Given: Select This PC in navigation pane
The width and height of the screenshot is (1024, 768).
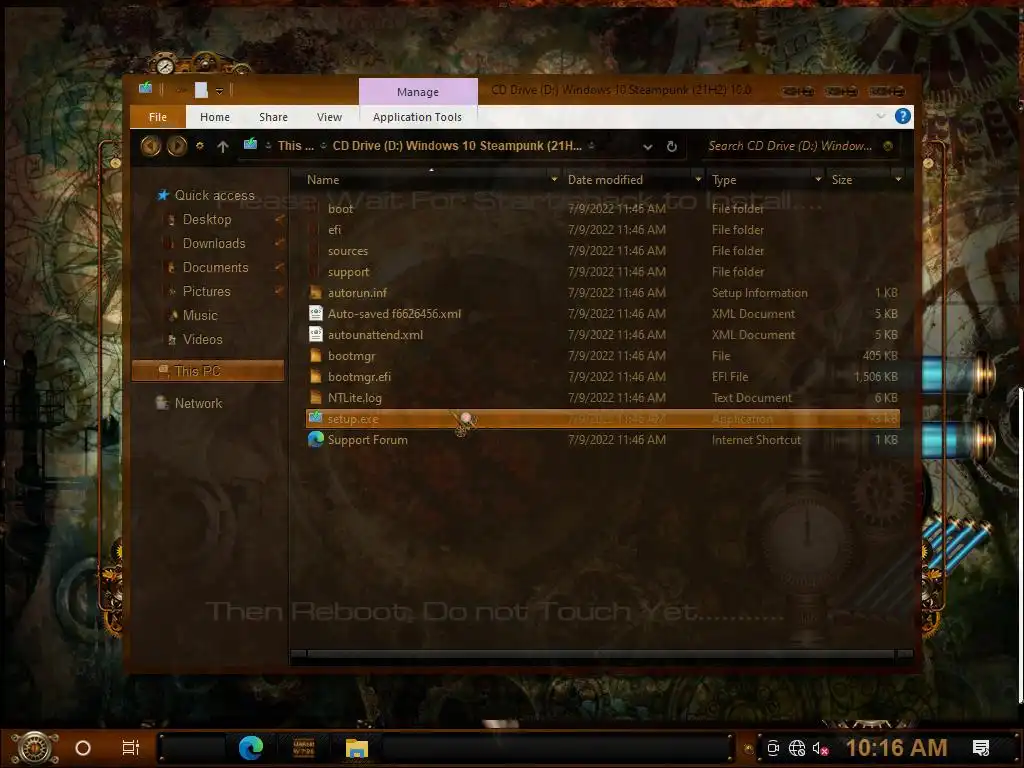Looking at the screenshot, I should pyautogui.click(x=208, y=371).
